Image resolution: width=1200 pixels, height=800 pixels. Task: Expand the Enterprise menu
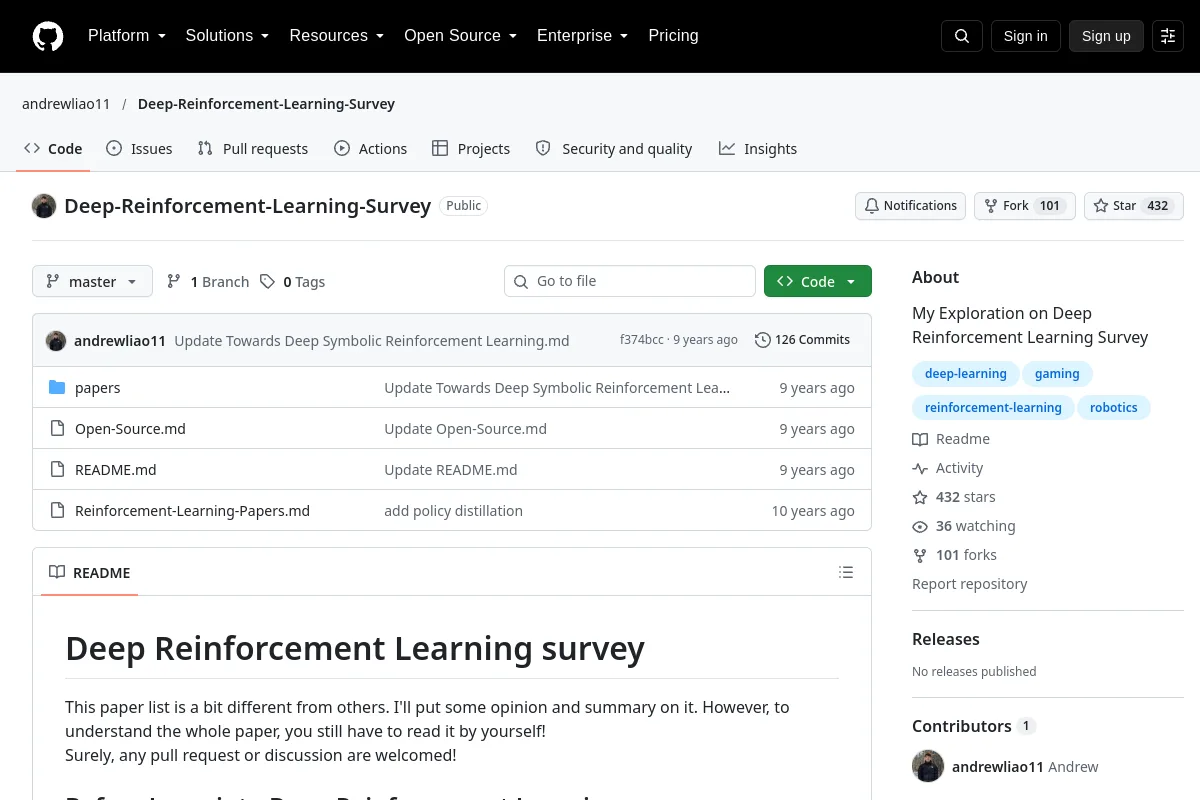pos(583,36)
